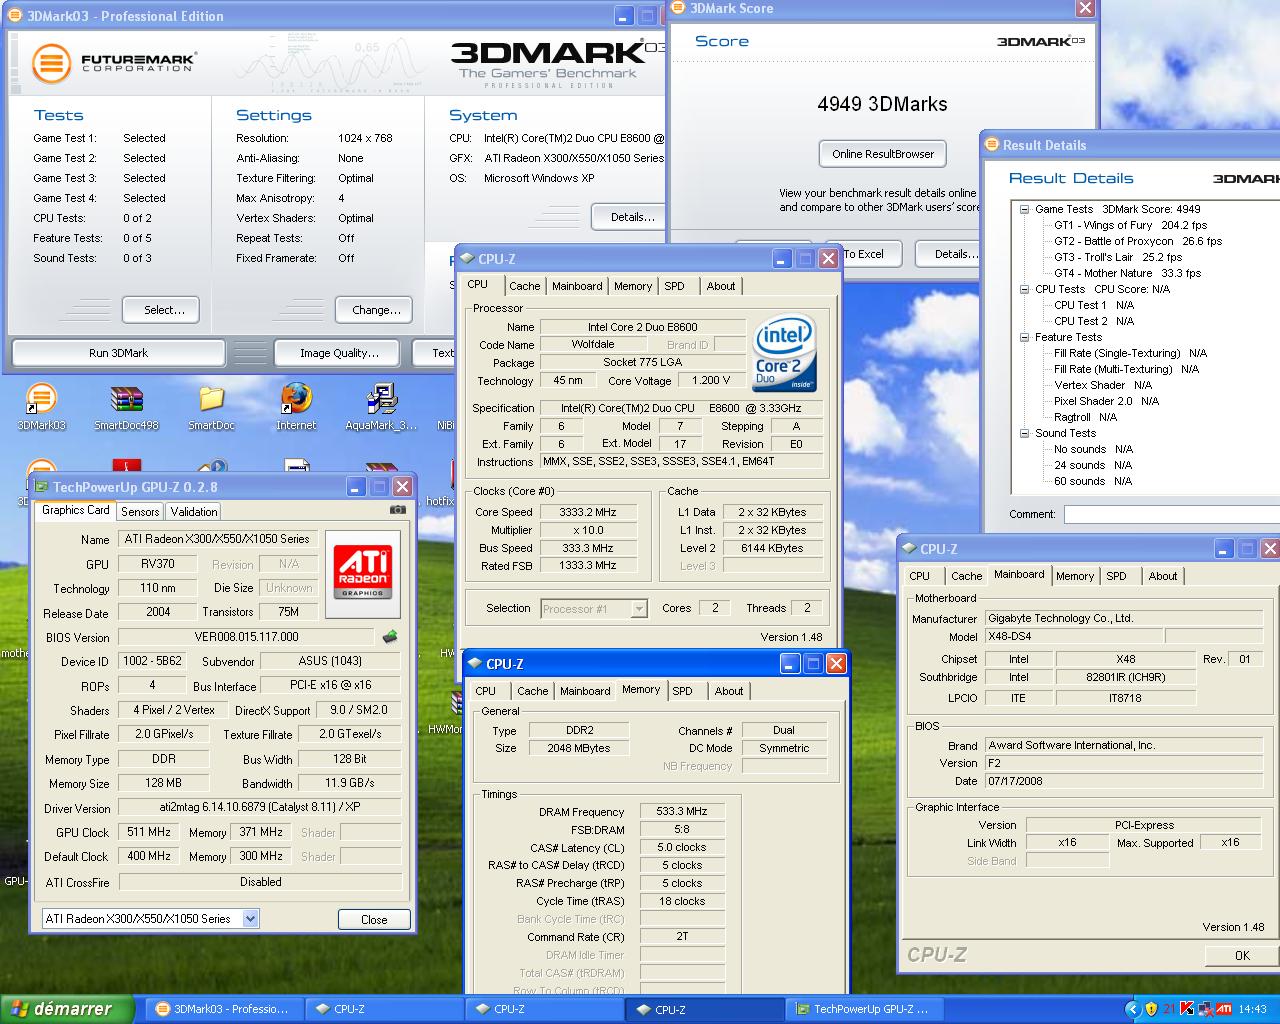Viewport: 1280px width, 1024px height.
Task: Collapse the Feature Tests tree node
Action: click(1025, 337)
